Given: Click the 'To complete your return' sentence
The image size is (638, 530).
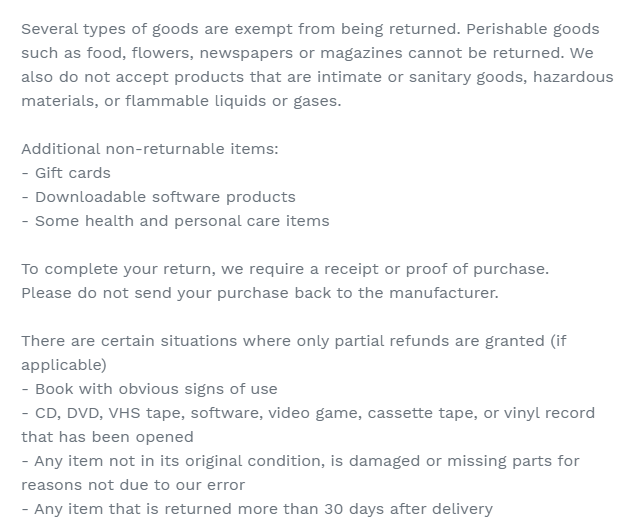Looking at the screenshot, I should 285,269.
